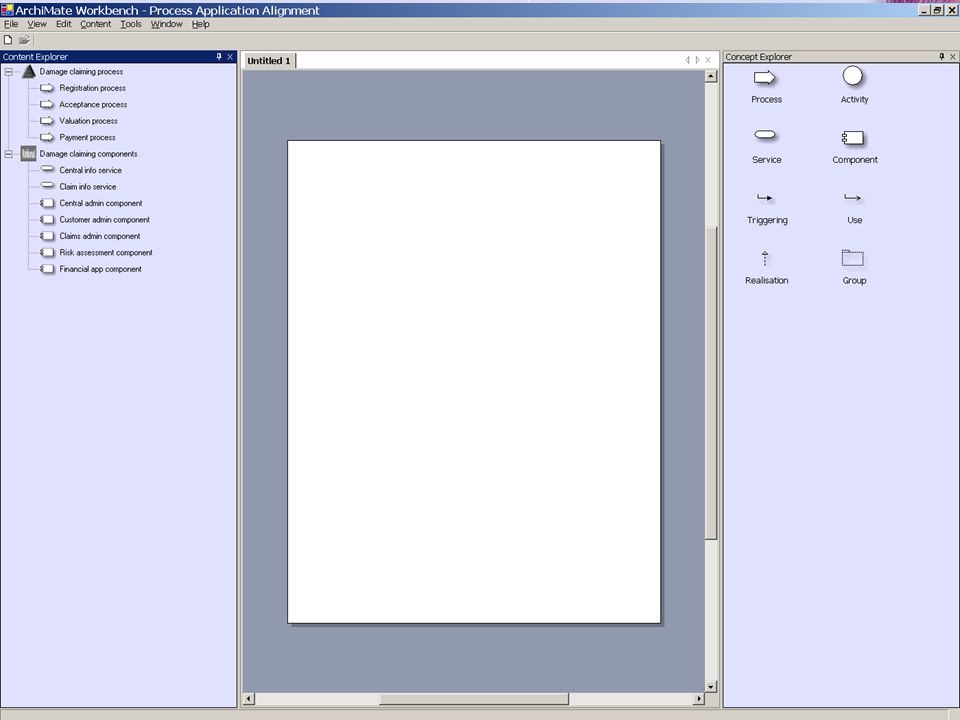
Task: Click the Central admin component icon
Action: click(47, 203)
